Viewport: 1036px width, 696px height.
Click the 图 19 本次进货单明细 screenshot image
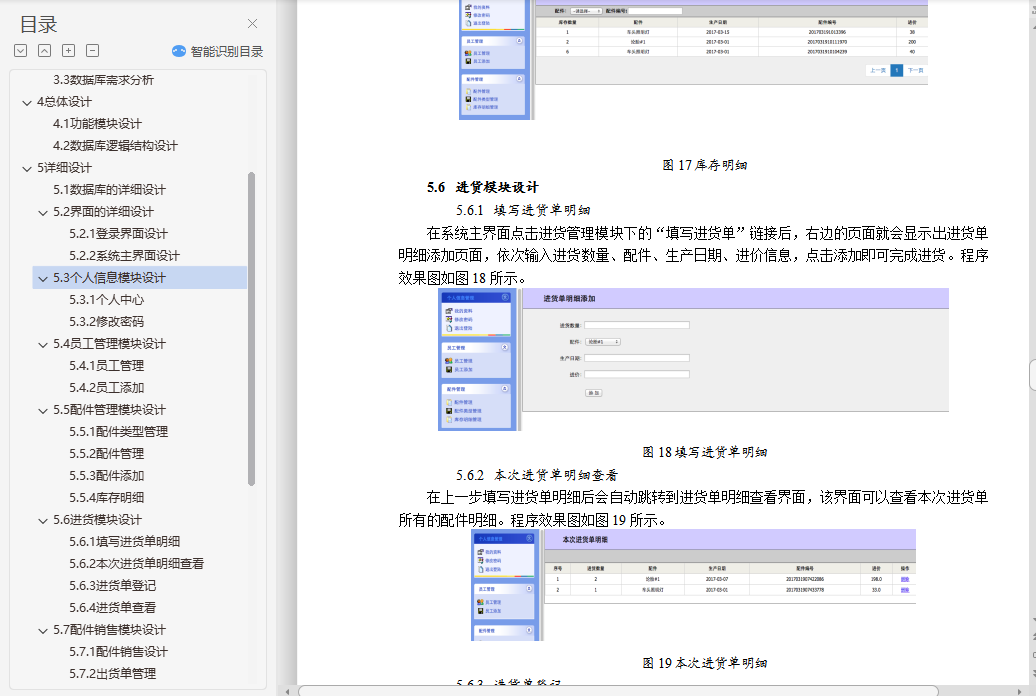click(693, 585)
